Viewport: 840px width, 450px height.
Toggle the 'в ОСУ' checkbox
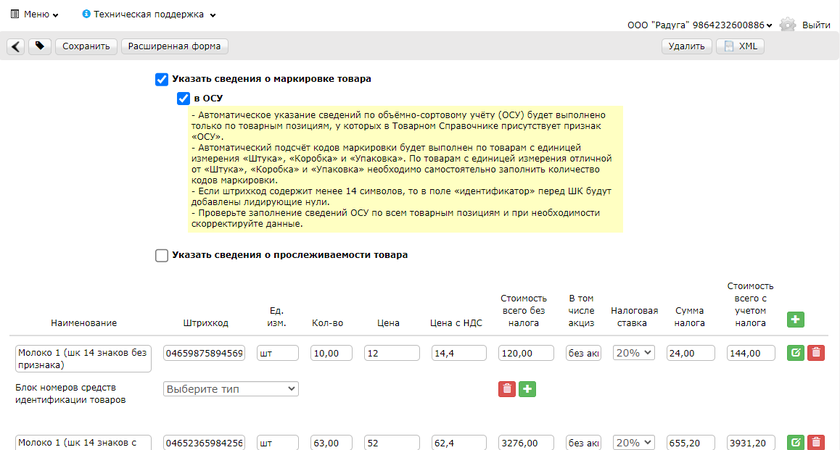[x=183, y=98]
